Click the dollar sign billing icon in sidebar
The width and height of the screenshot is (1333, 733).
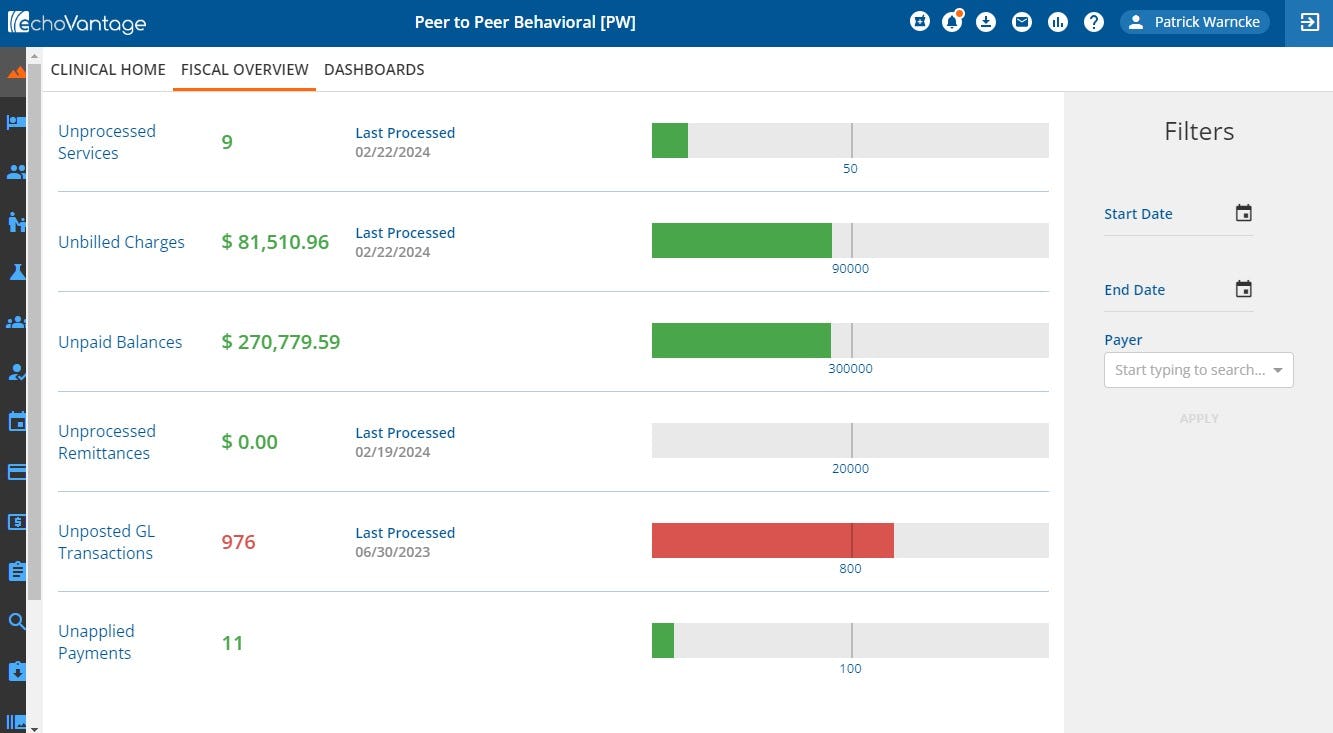(16, 521)
